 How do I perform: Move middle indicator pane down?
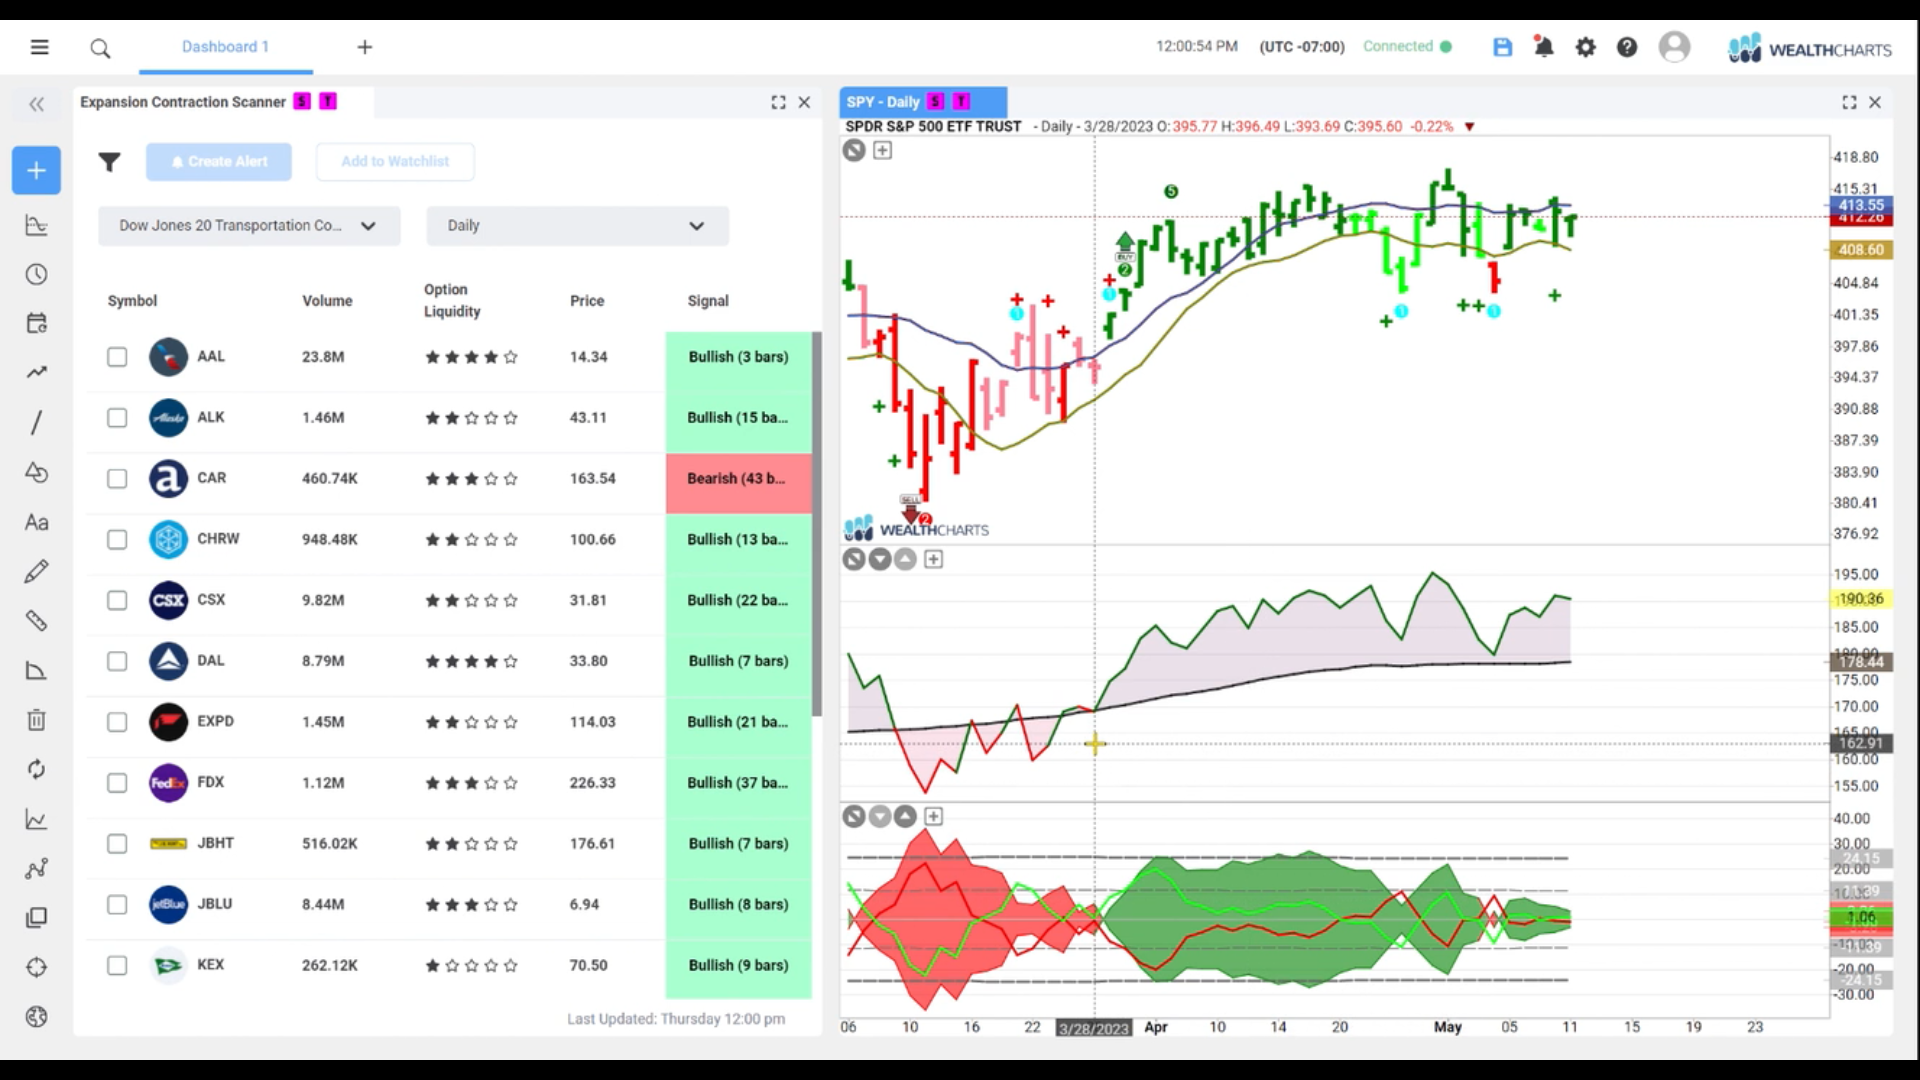click(x=880, y=559)
